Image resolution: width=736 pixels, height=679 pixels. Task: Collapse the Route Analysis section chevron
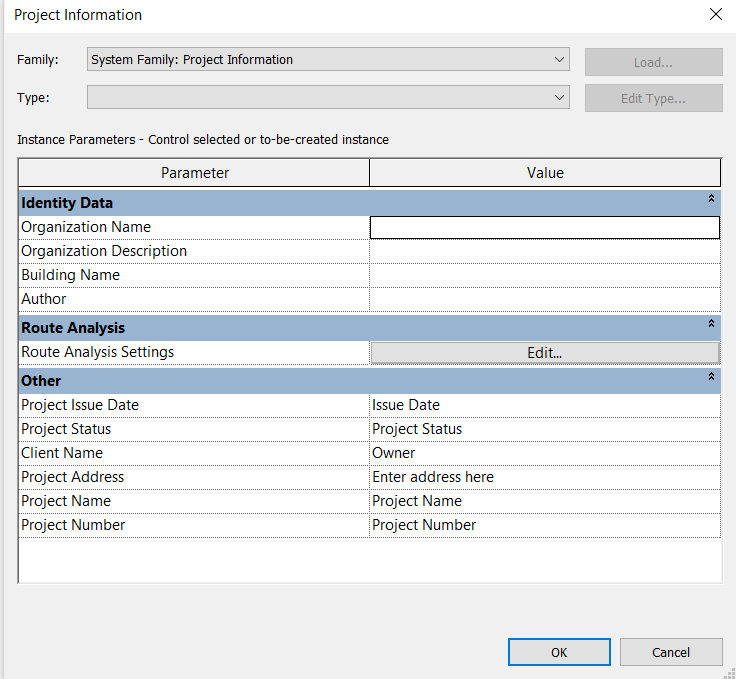tap(711, 323)
